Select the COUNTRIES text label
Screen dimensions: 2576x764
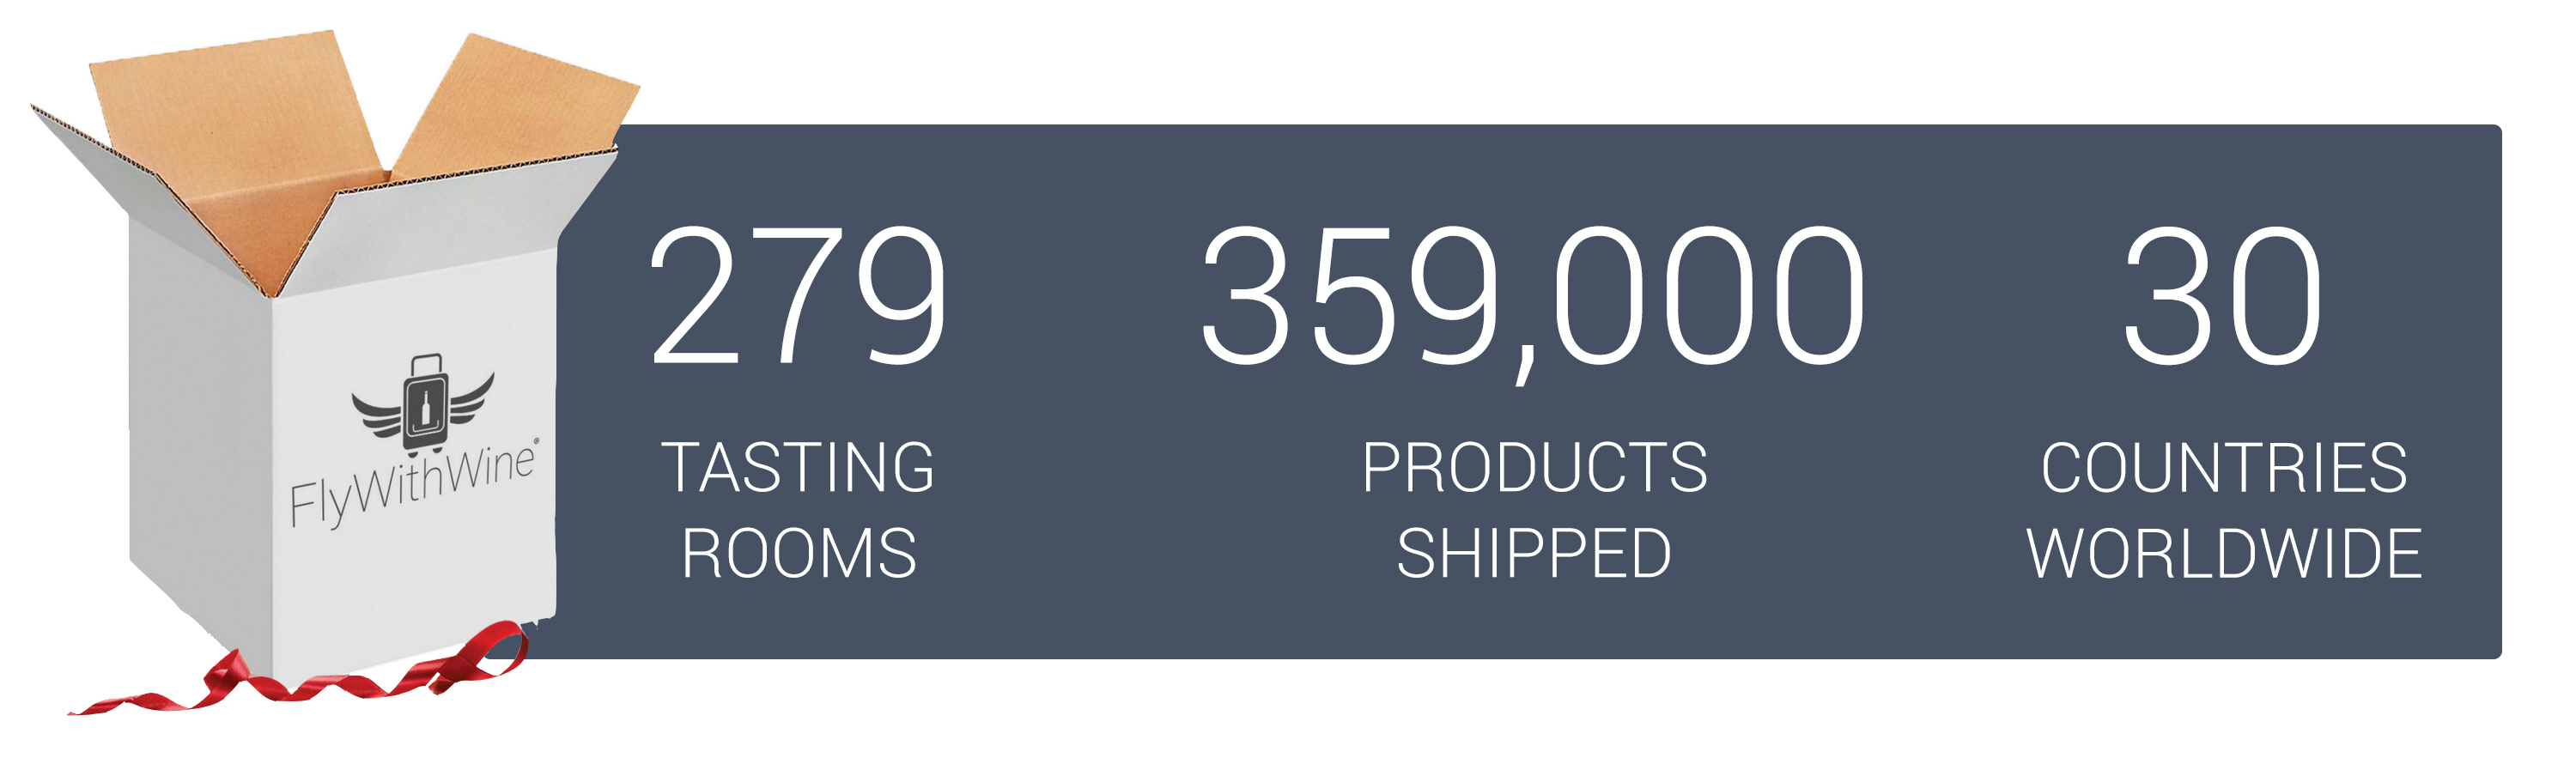pyautogui.click(x=2223, y=468)
